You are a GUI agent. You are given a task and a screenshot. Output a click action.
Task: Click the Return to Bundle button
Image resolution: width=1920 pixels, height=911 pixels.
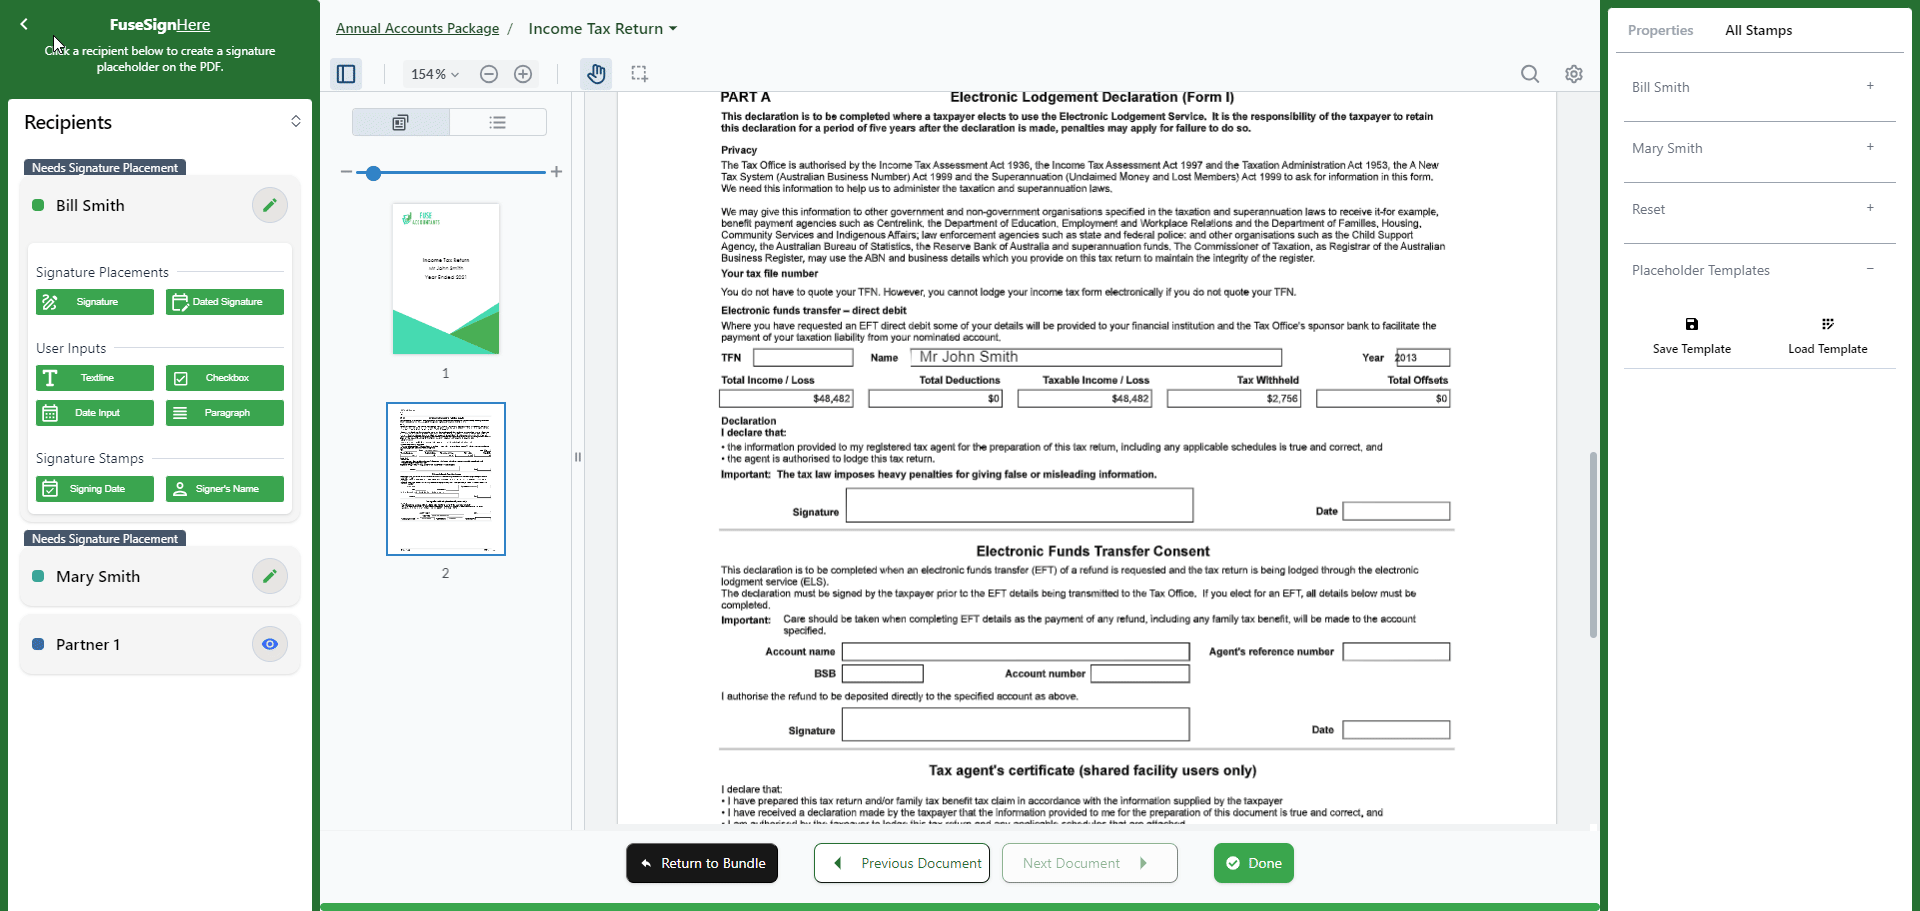point(702,863)
